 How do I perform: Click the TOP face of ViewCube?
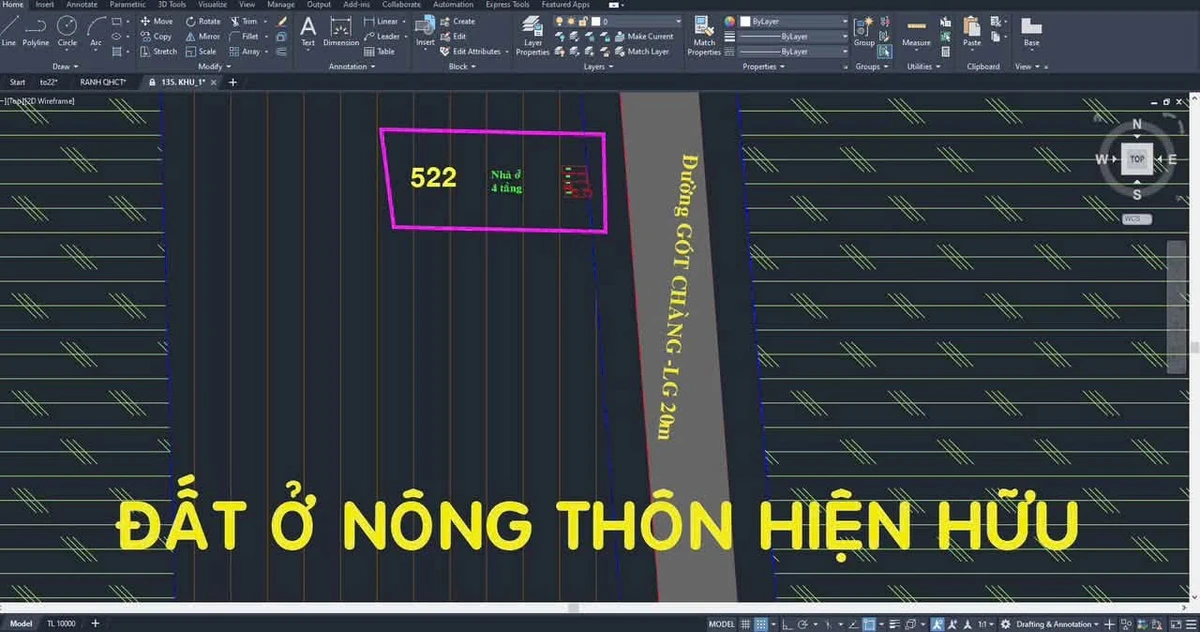click(x=1137, y=159)
